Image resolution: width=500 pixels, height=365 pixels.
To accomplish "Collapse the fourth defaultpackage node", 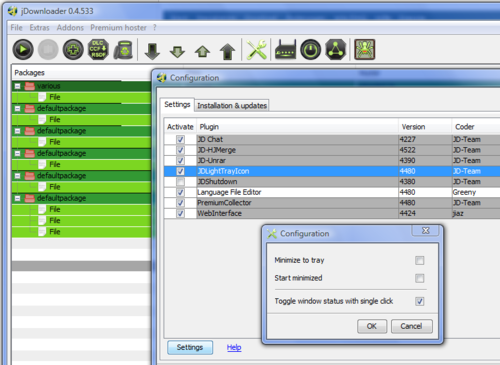I will click(18, 176).
